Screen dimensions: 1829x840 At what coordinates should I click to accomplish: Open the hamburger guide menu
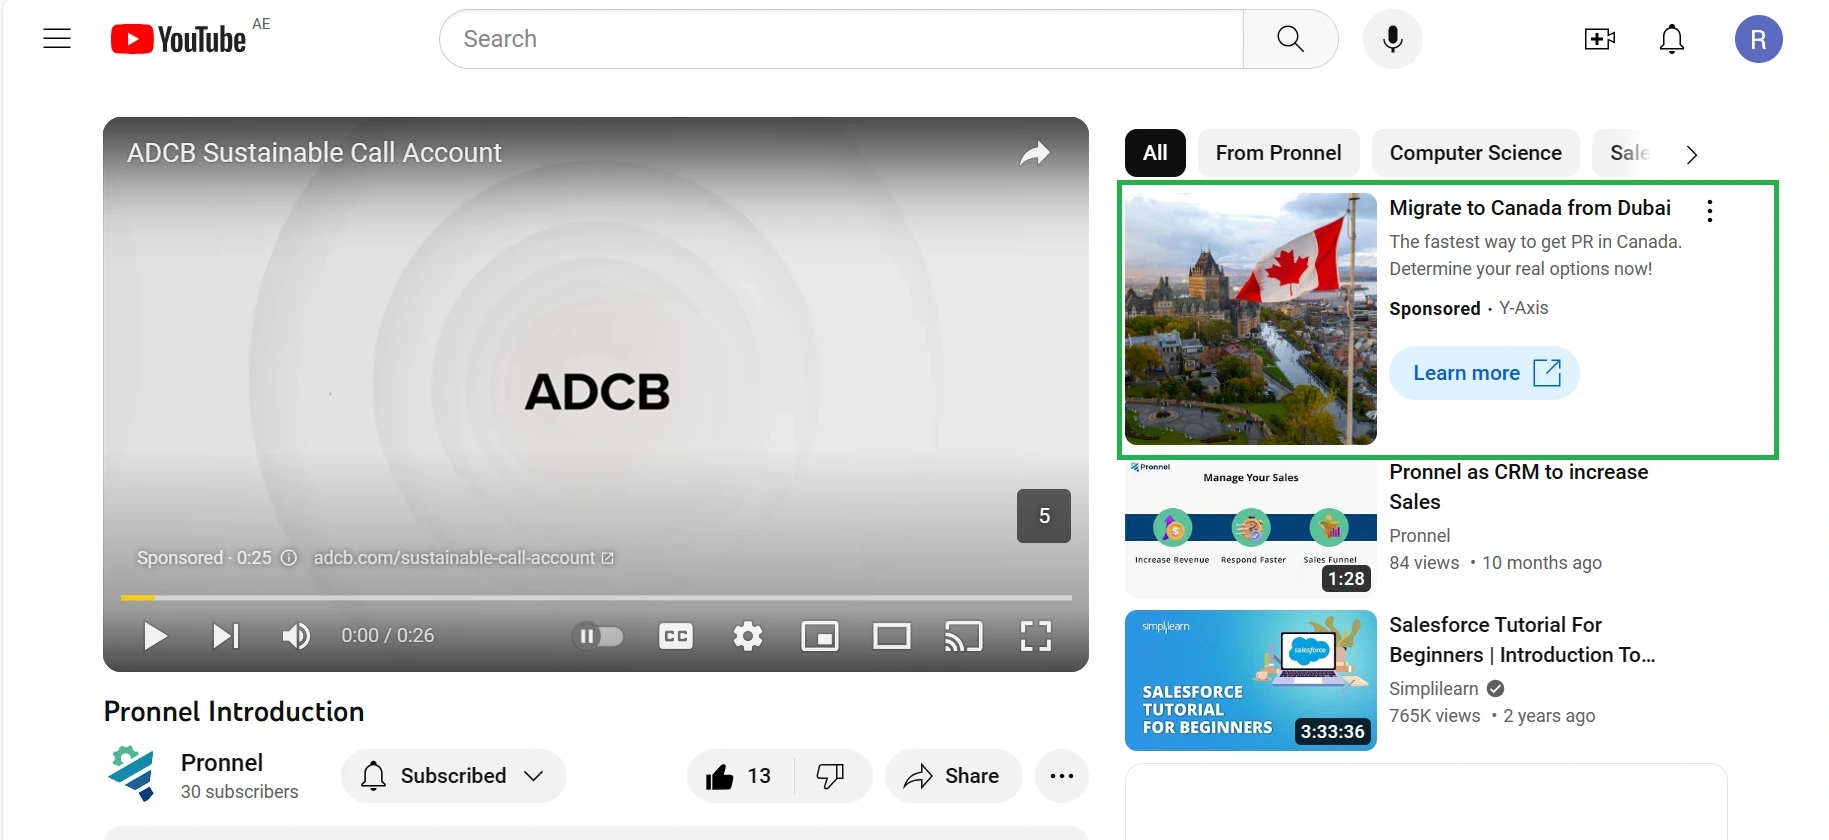57,39
